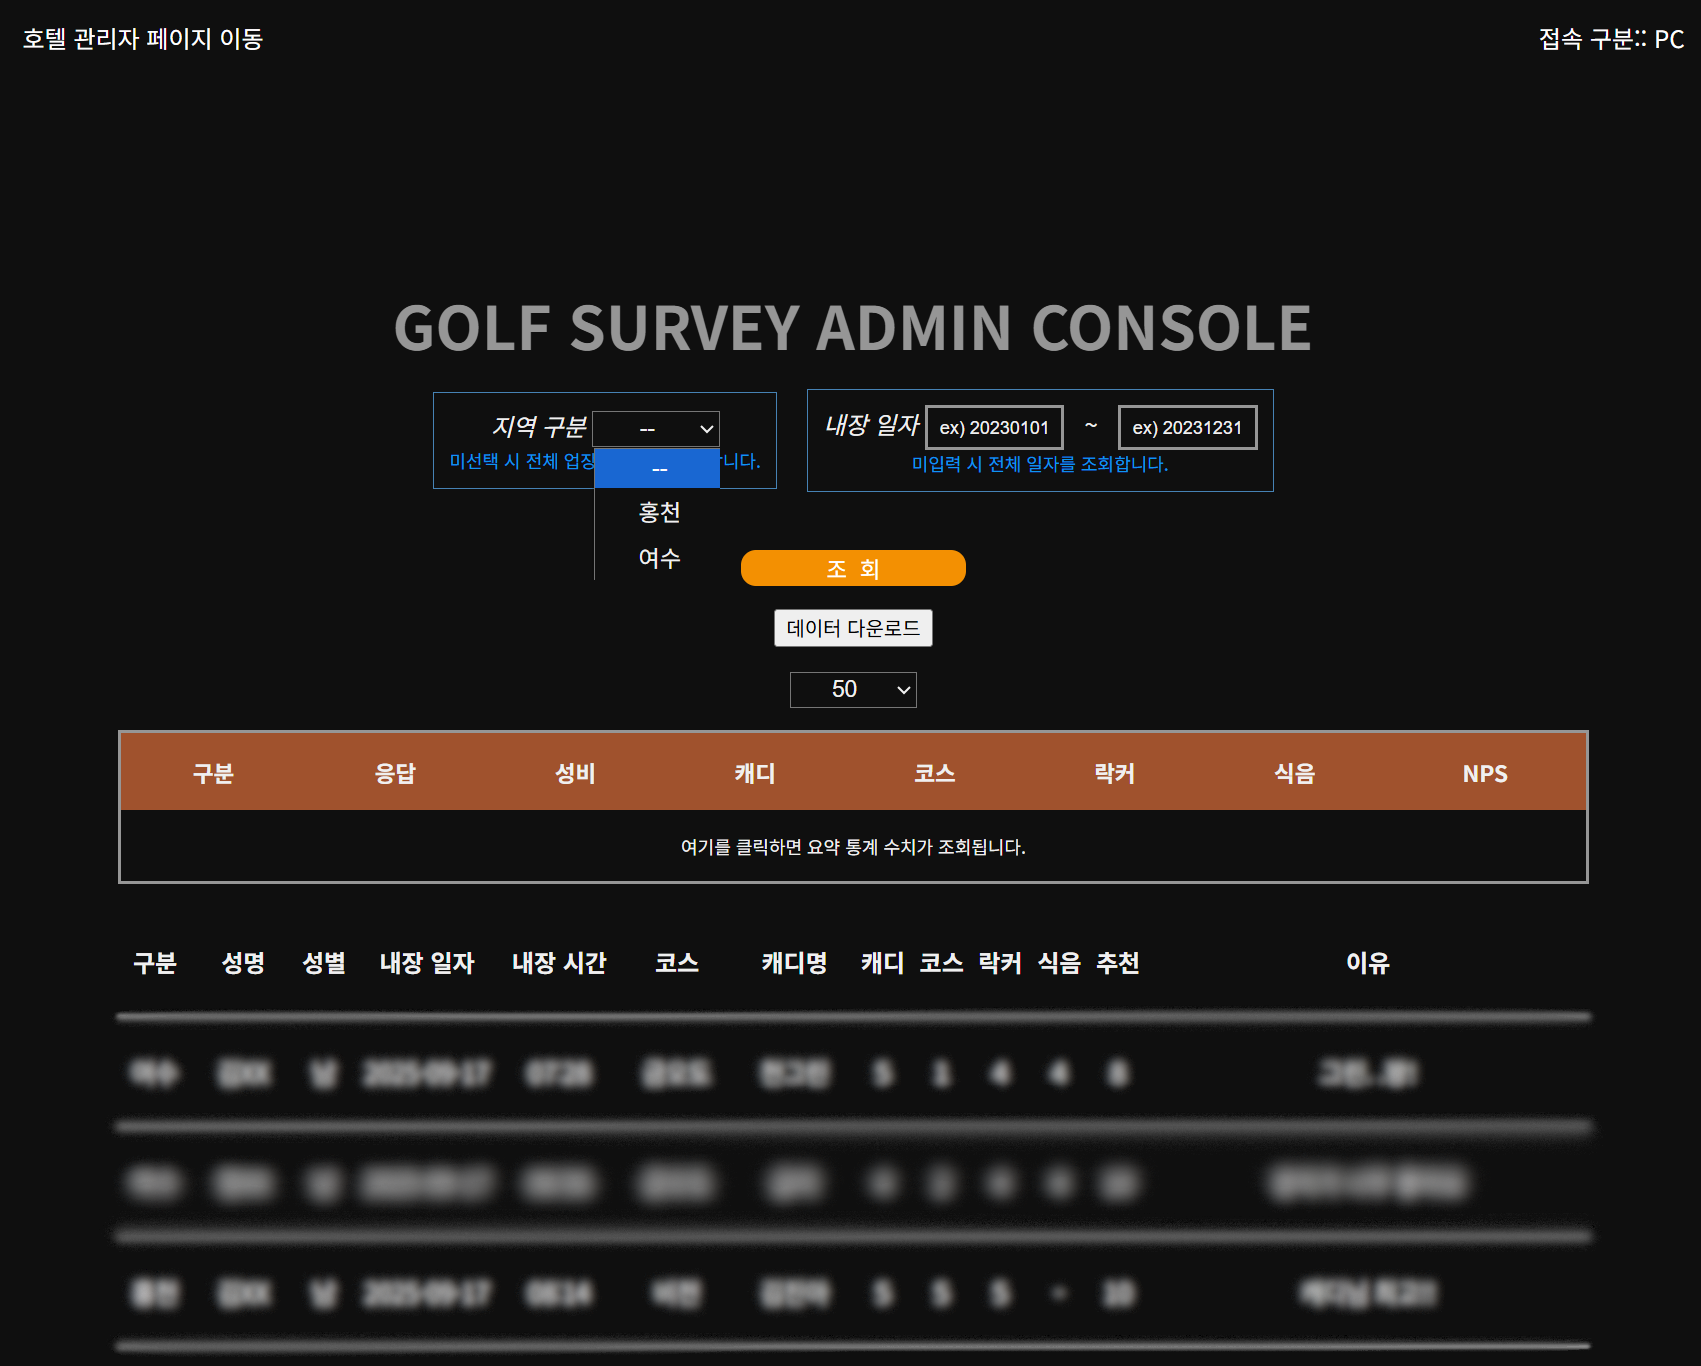Choose 여수 in the region list

tap(659, 558)
